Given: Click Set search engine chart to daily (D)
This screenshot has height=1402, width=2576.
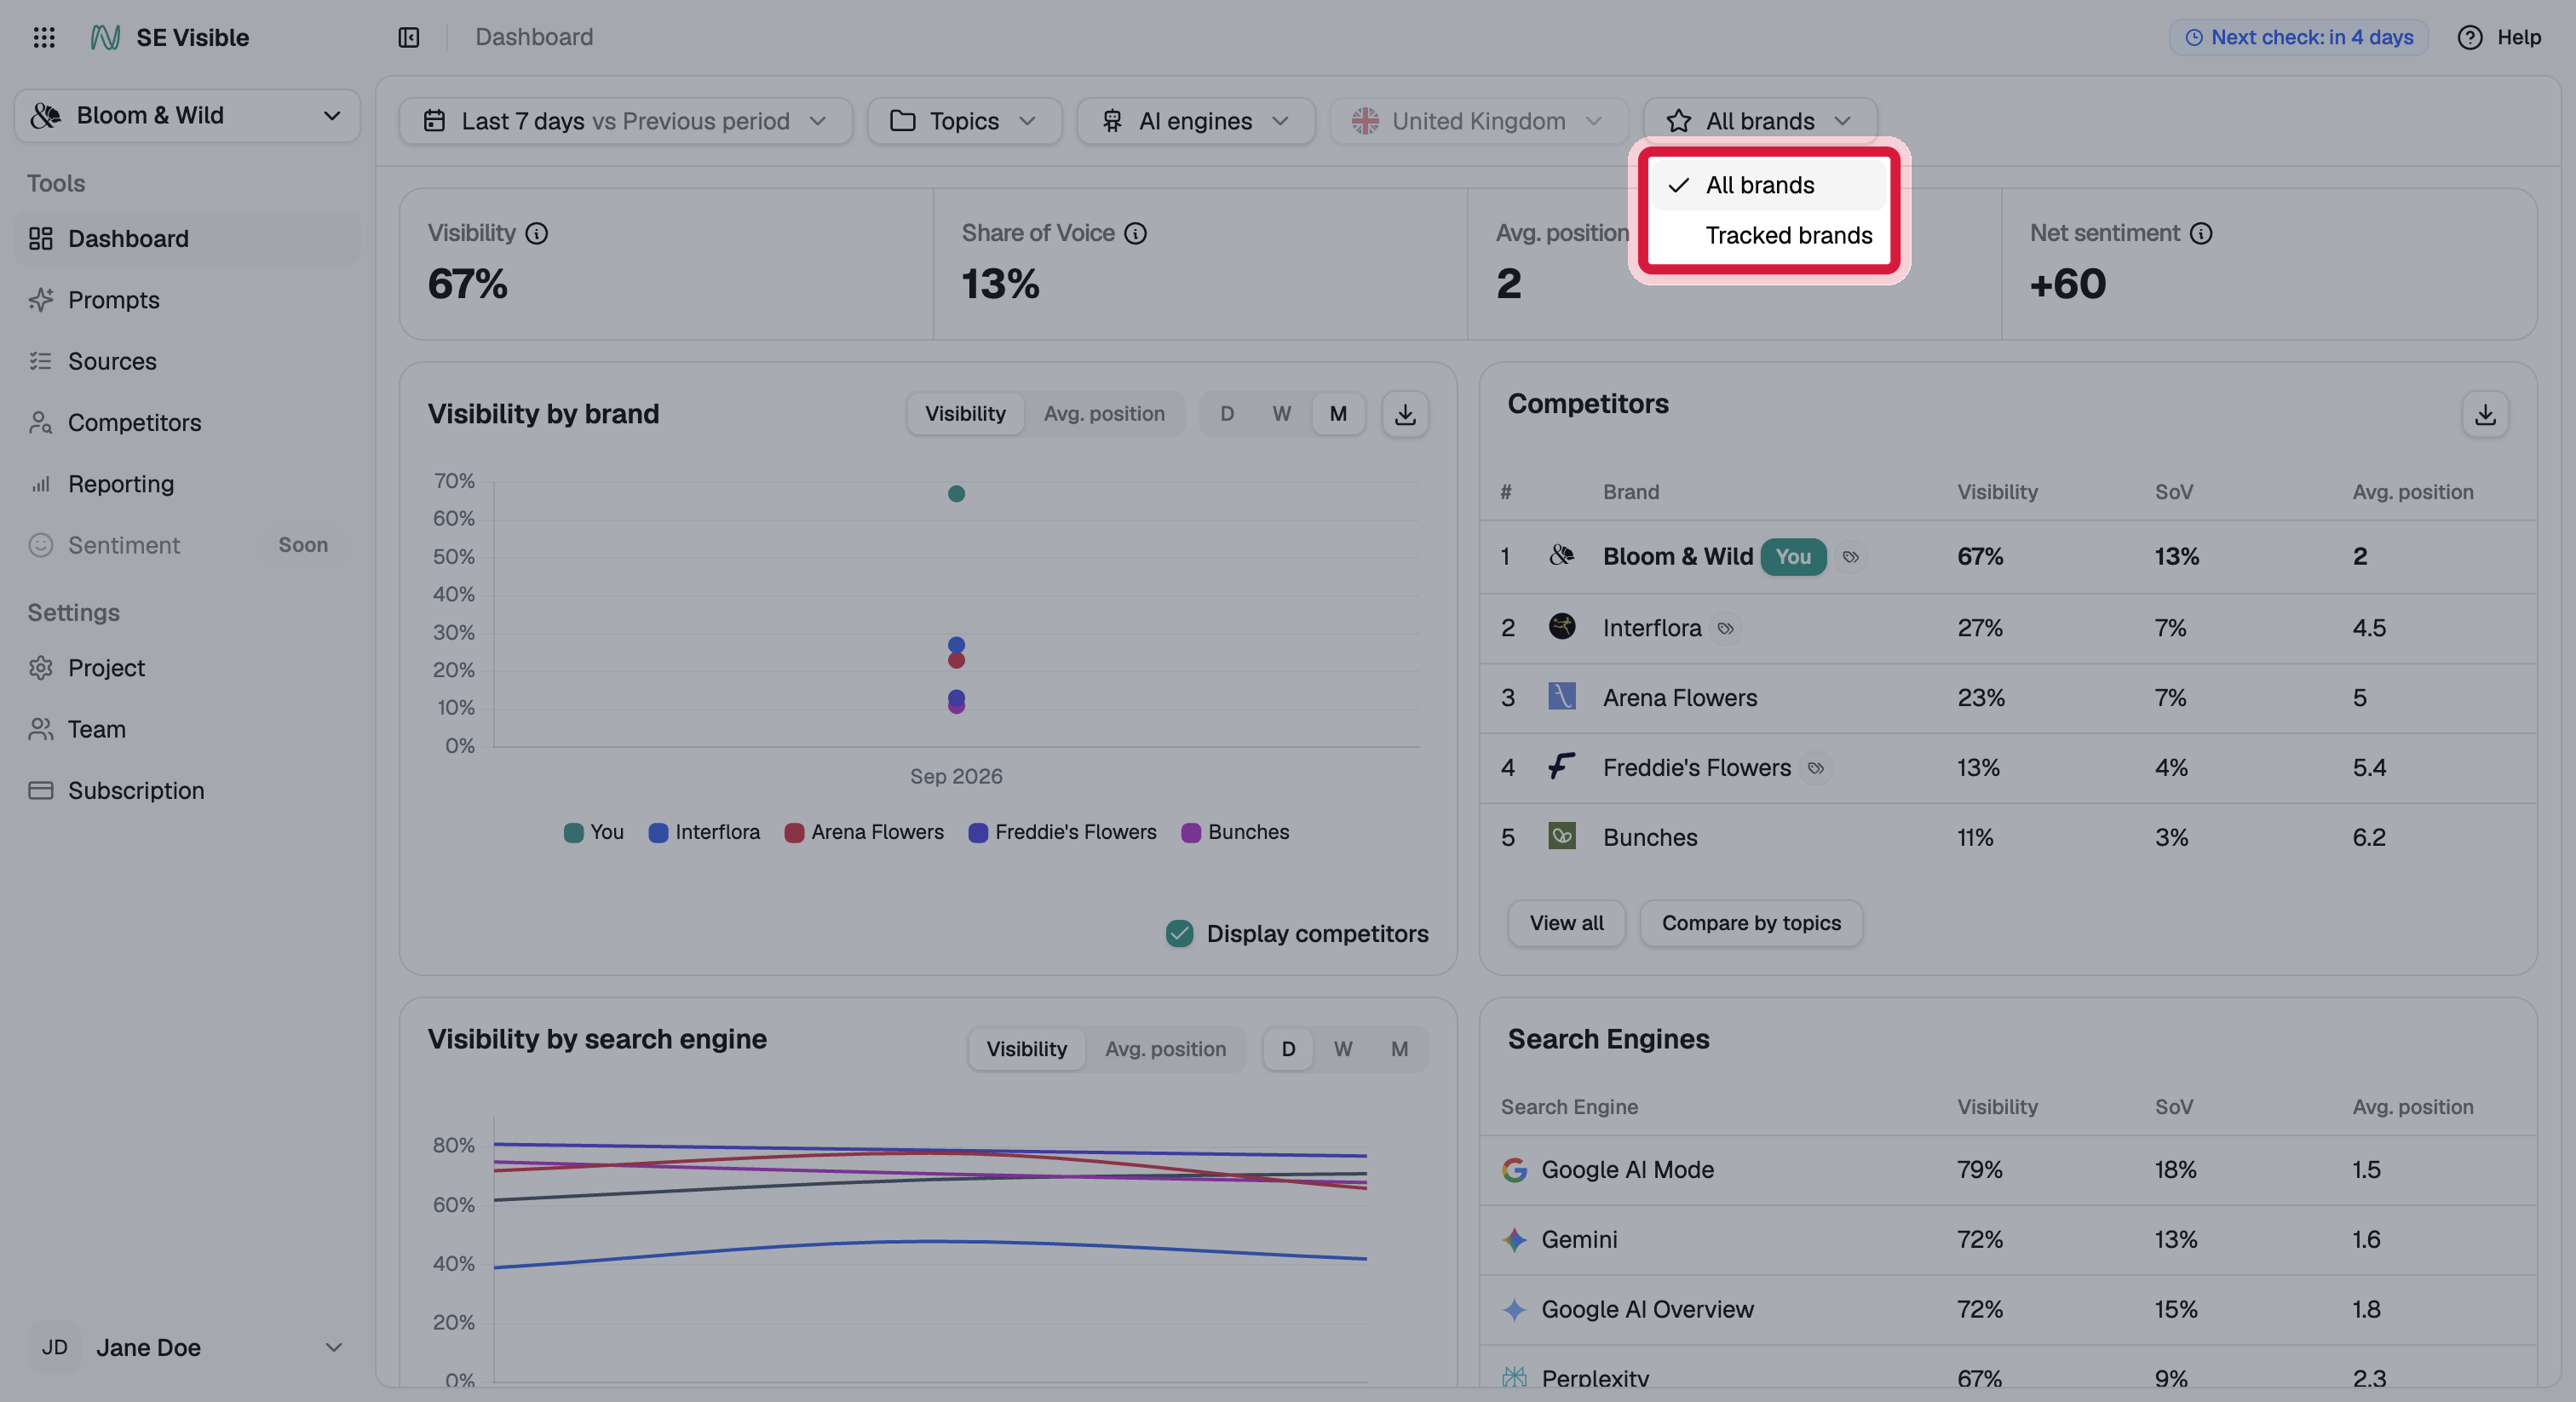Looking at the screenshot, I should [x=1288, y=1049].
